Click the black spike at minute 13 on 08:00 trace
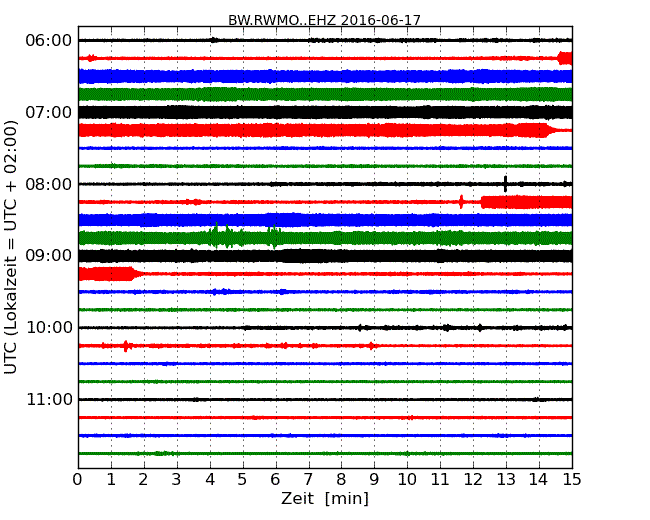The image size is (650, 520). 505,184
